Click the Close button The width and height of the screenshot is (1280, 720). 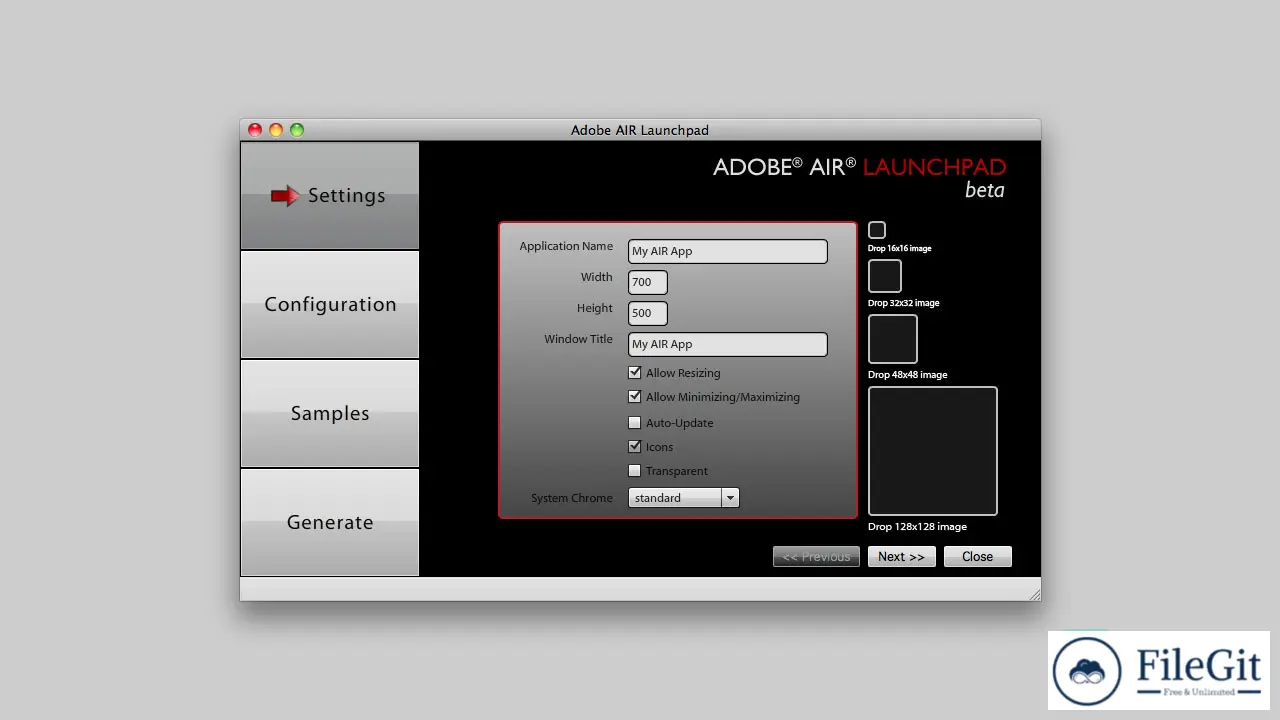[977, 556]
